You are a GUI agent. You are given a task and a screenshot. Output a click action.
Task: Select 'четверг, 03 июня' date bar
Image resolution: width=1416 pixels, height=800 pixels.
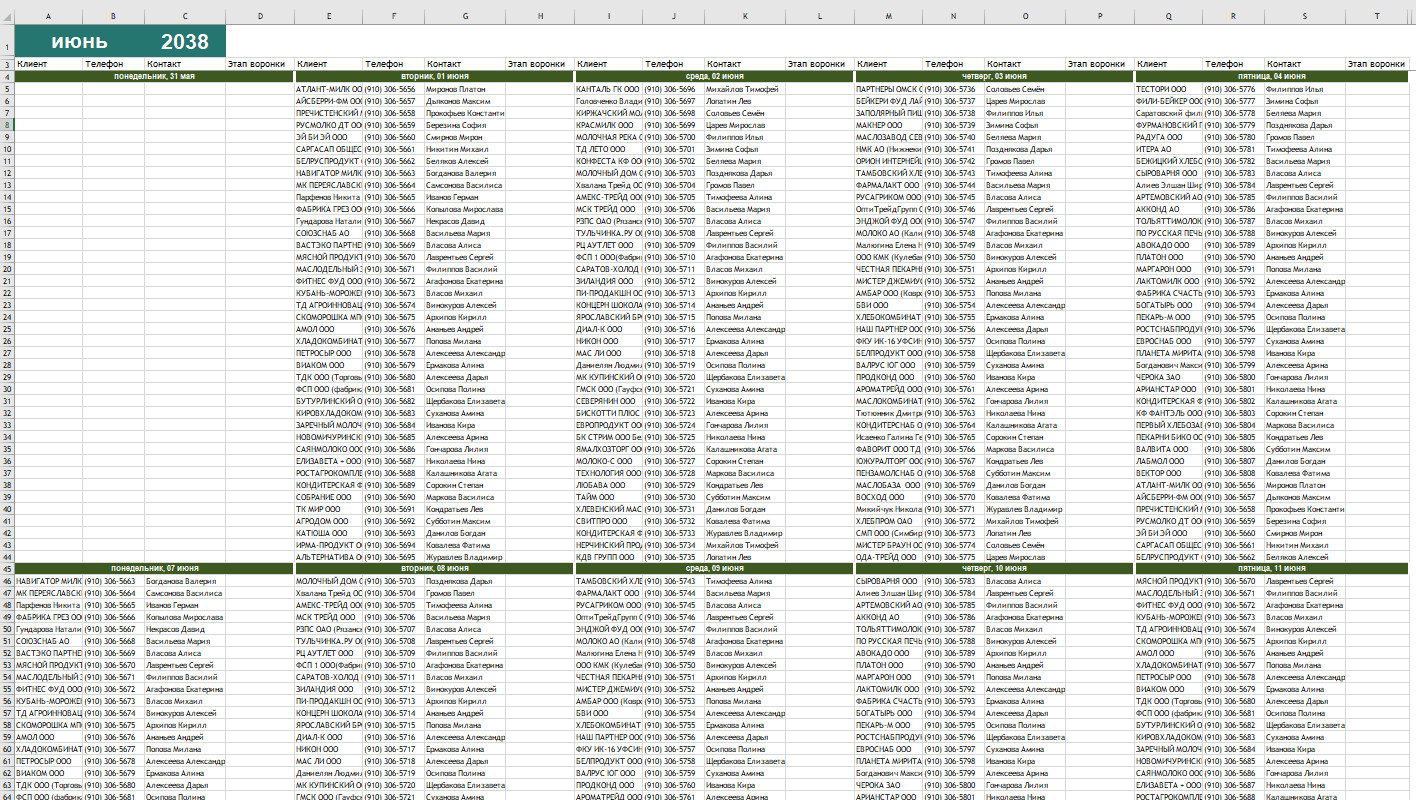[x=994, y=76]
